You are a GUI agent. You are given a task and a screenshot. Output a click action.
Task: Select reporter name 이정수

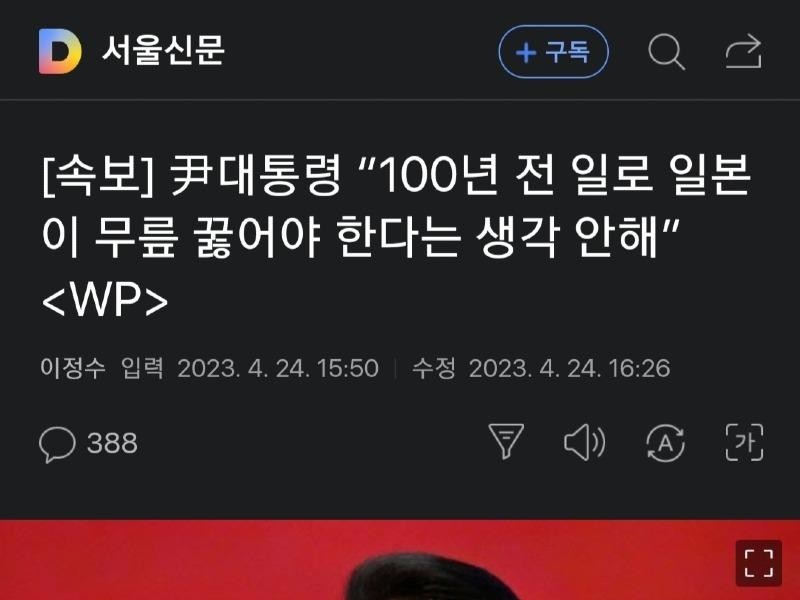[x=73, y=368]
